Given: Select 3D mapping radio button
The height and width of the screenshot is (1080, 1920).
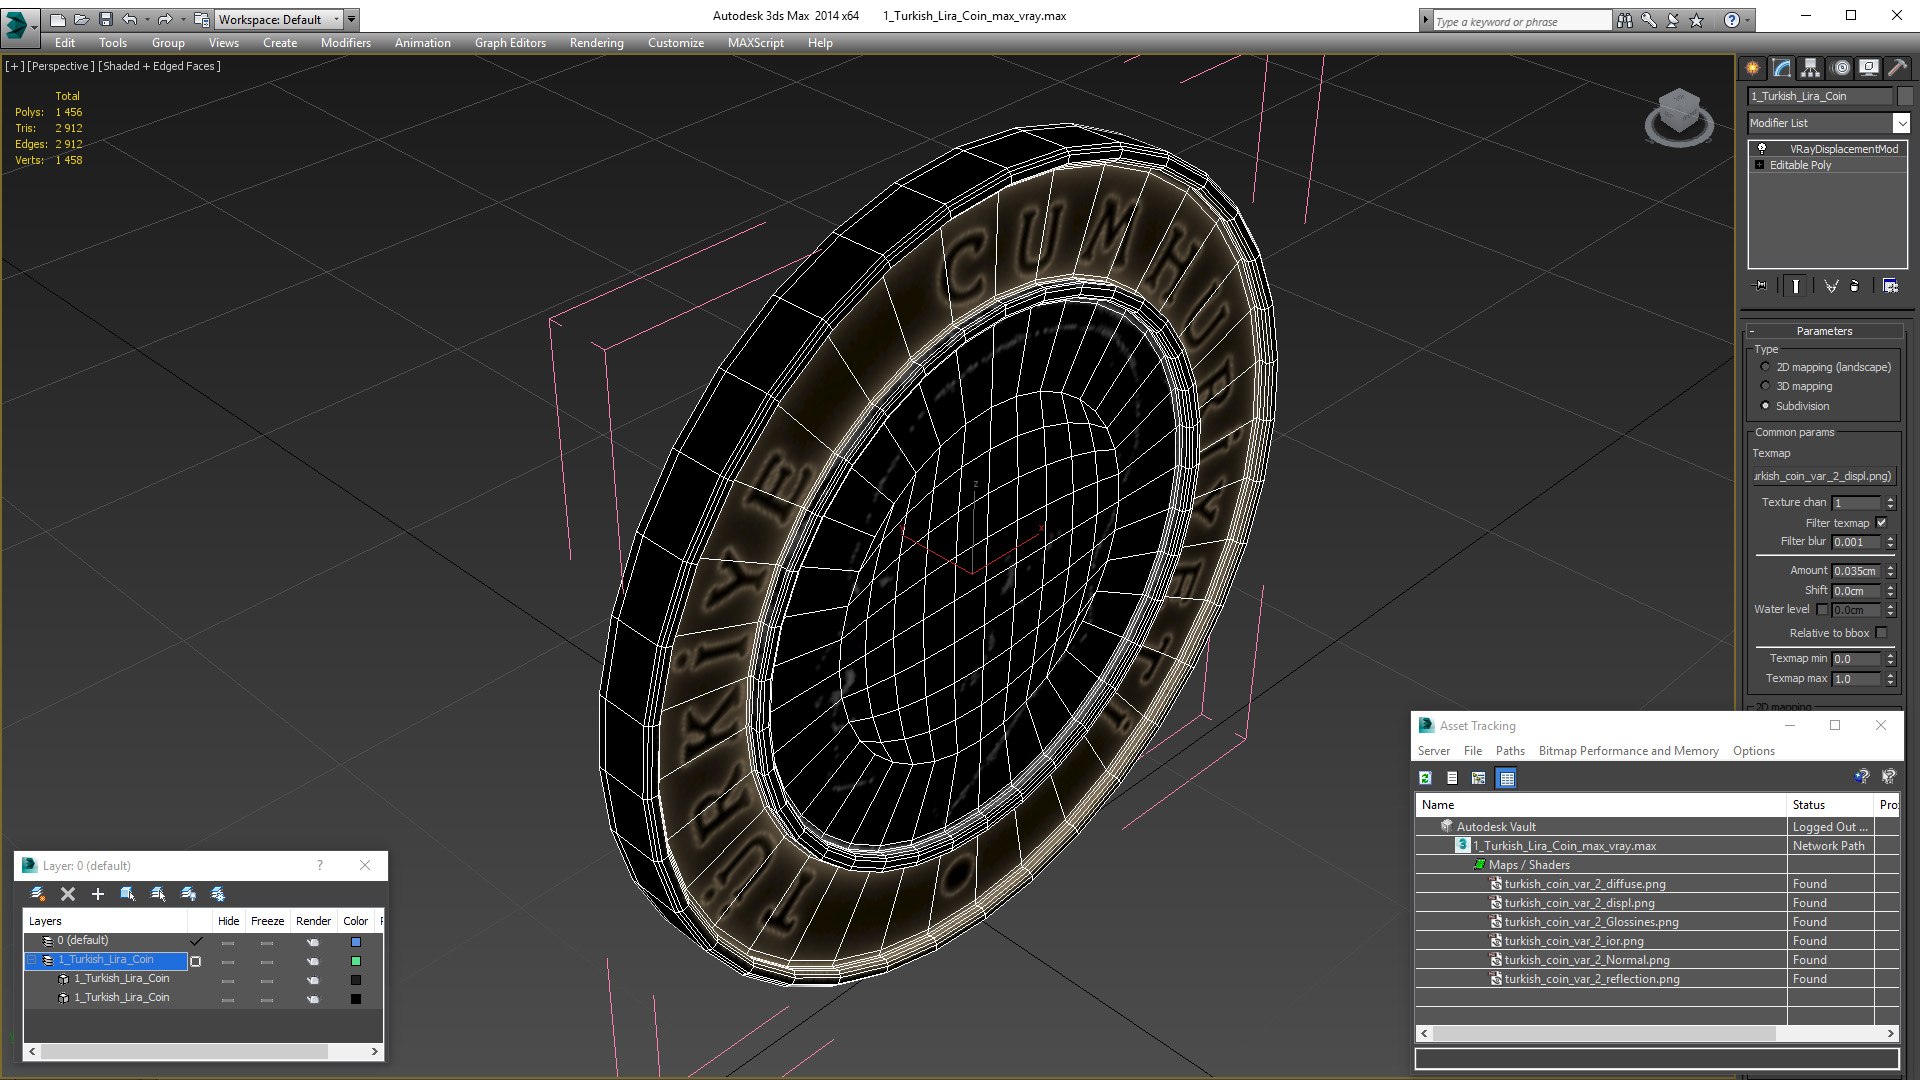Looking at the screenshot, I should click(1765, 386).
